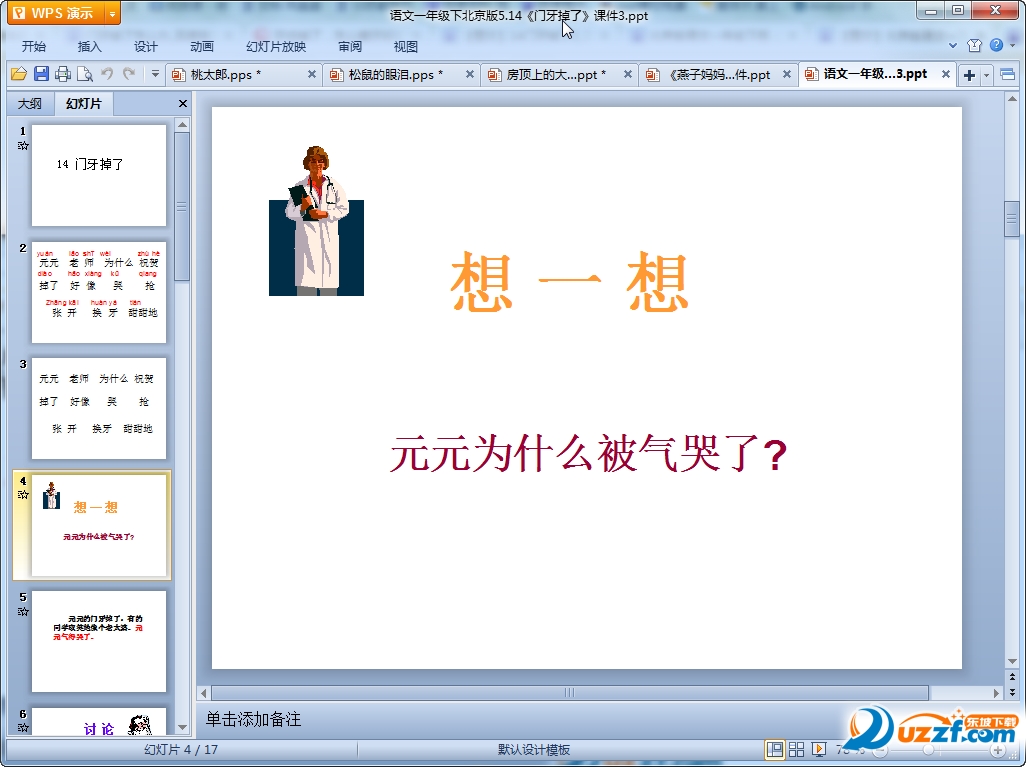Viewport: 1026px width, 767px height.
Task: Open the 设计 menu tab
Action: [146, 46]
